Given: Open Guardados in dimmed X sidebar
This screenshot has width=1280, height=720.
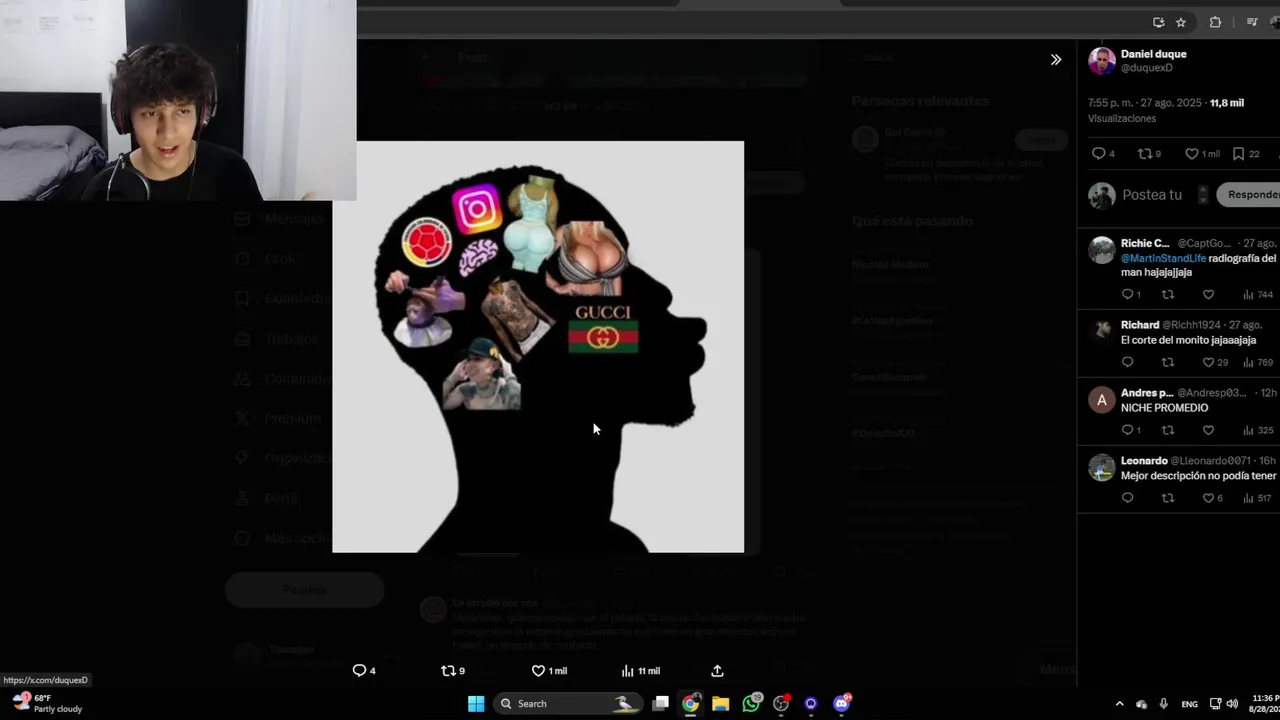Looking at the screenshot, I should [x=283, y=298].
